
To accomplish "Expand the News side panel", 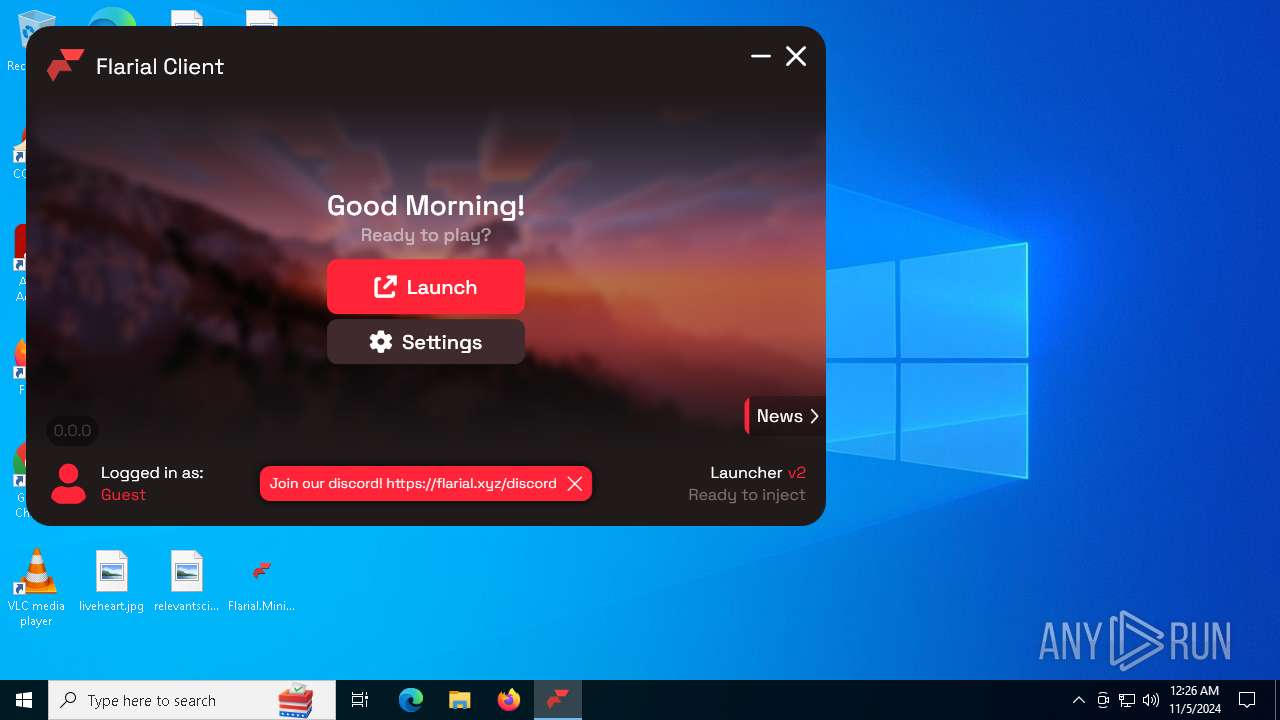I will pyautogui.click(x=785, y=416).
